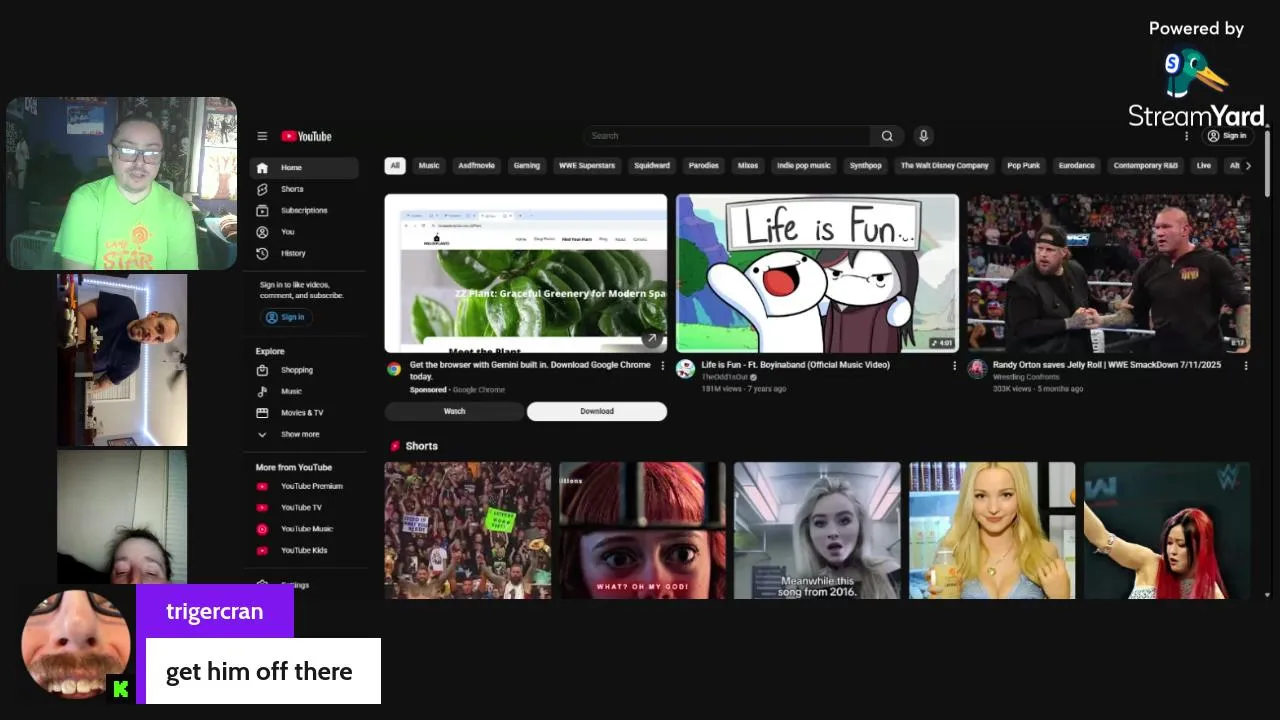Open more options for Chrome sponsored ad
The width and height of the screenshot is (1280, 720).
click(x=662, y=366)
